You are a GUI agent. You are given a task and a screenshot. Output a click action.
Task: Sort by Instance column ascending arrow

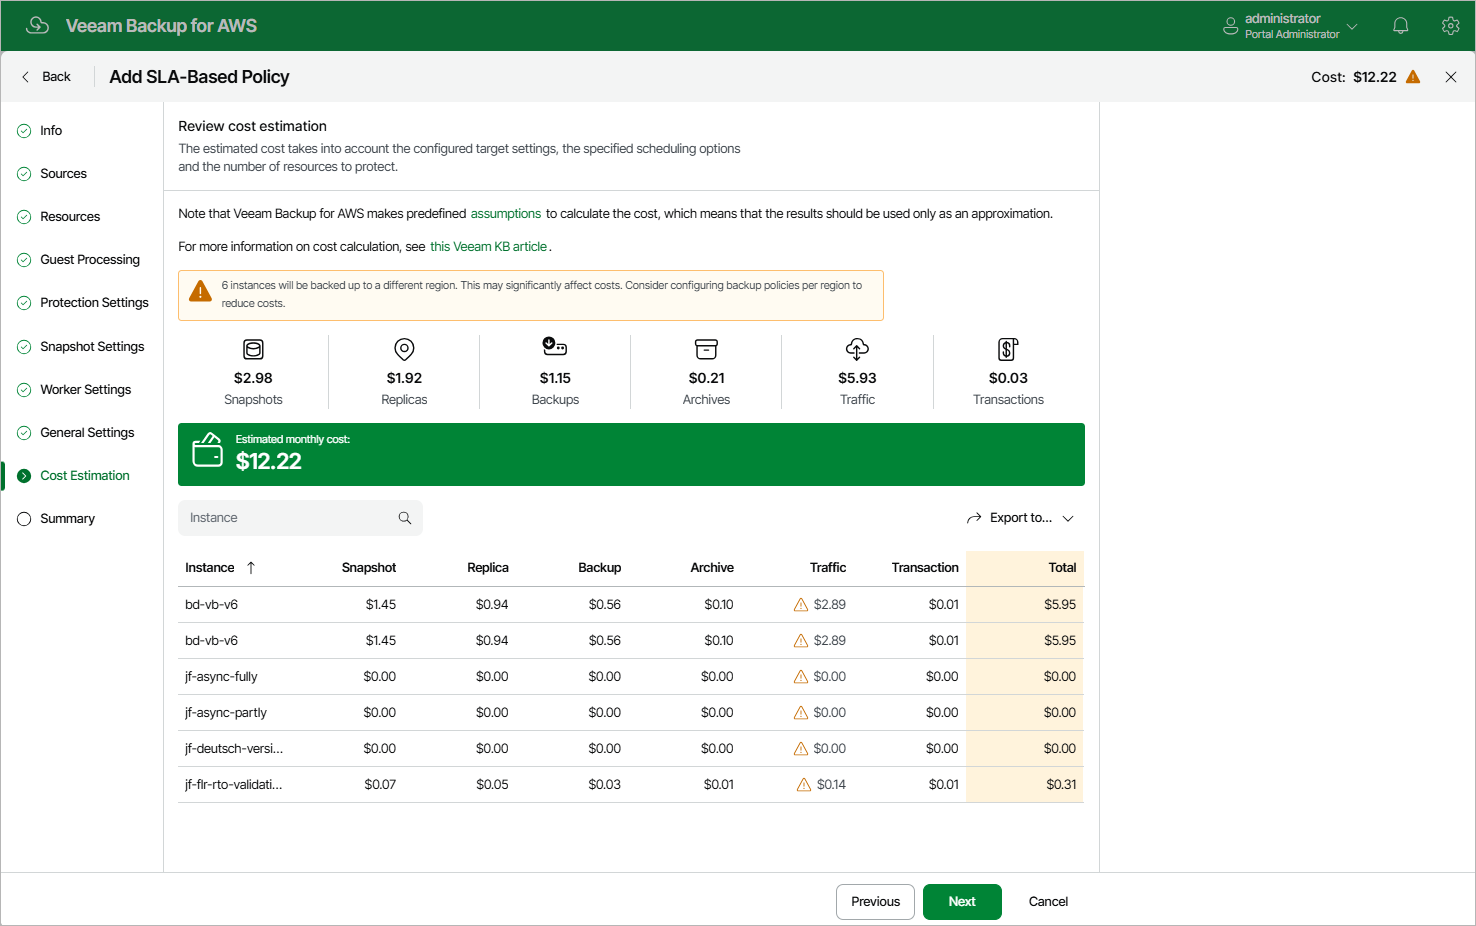click(251, 568)
